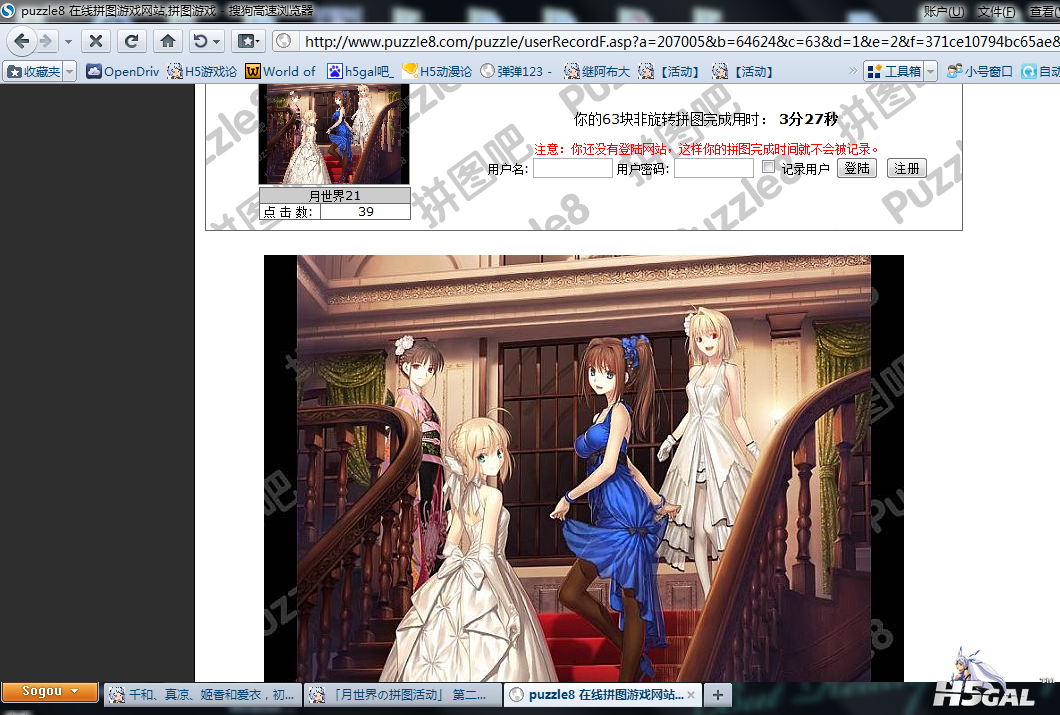Click the stop loading X button
Viewport: 1060px width, 715px height.
pyautogui.click(x=95, y=41)
